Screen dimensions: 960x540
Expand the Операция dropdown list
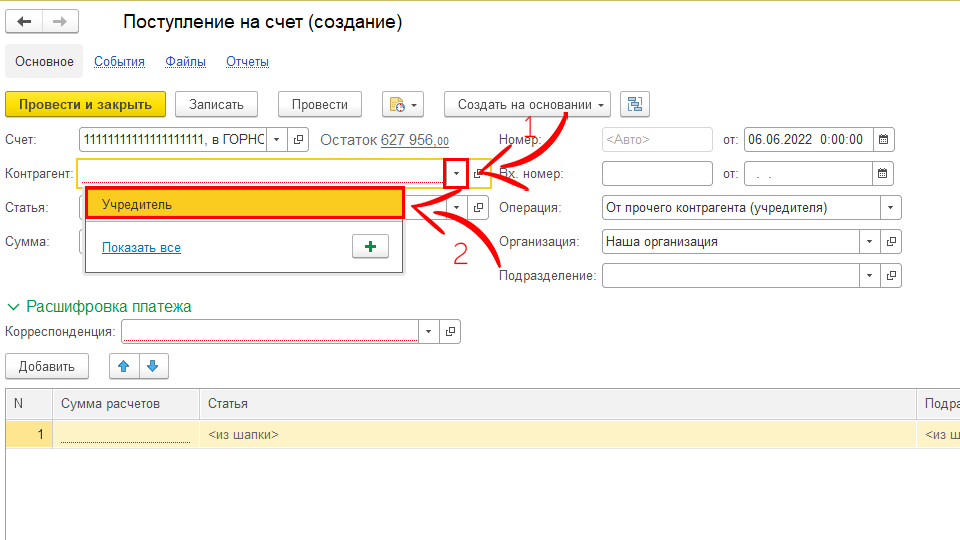(x=890, y=208)
